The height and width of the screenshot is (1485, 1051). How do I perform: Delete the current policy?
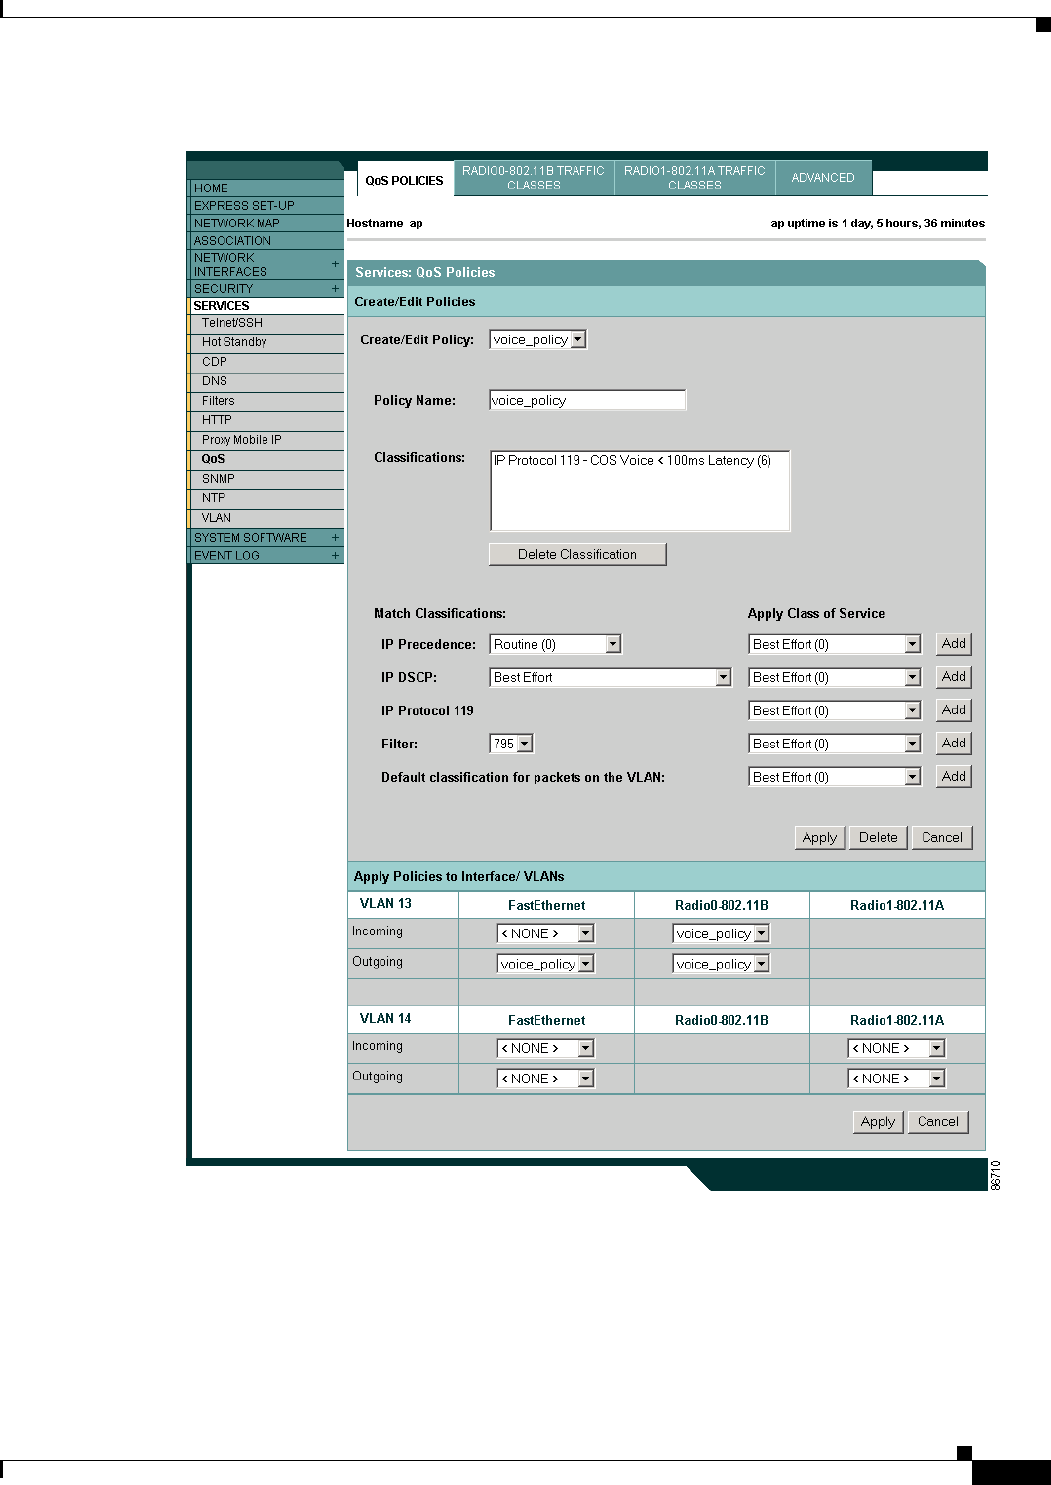(878, 838)
